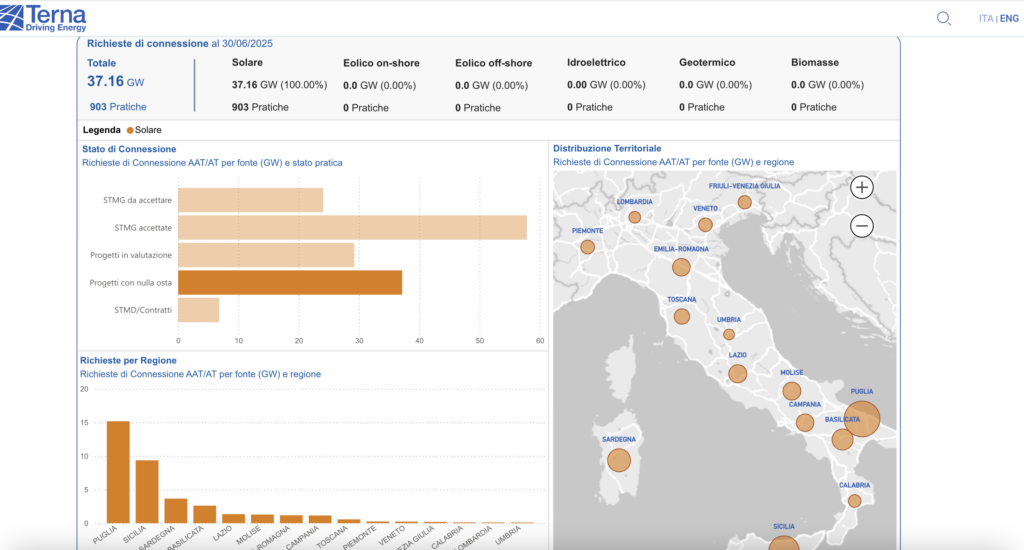Select the Sicilia bubble at map bottom
This screenshot has height=550, width=1024.
pos(783,543)
